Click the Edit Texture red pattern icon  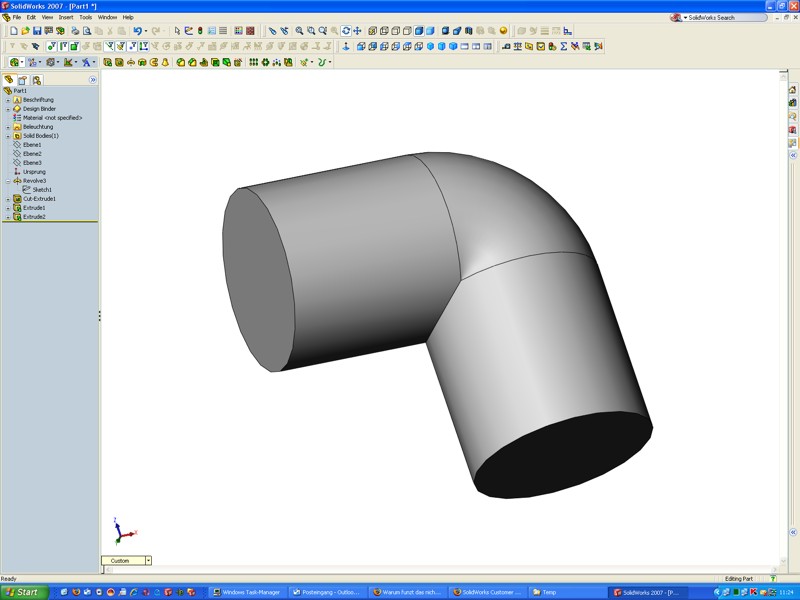pyautogui.click(x=250, y=31)
